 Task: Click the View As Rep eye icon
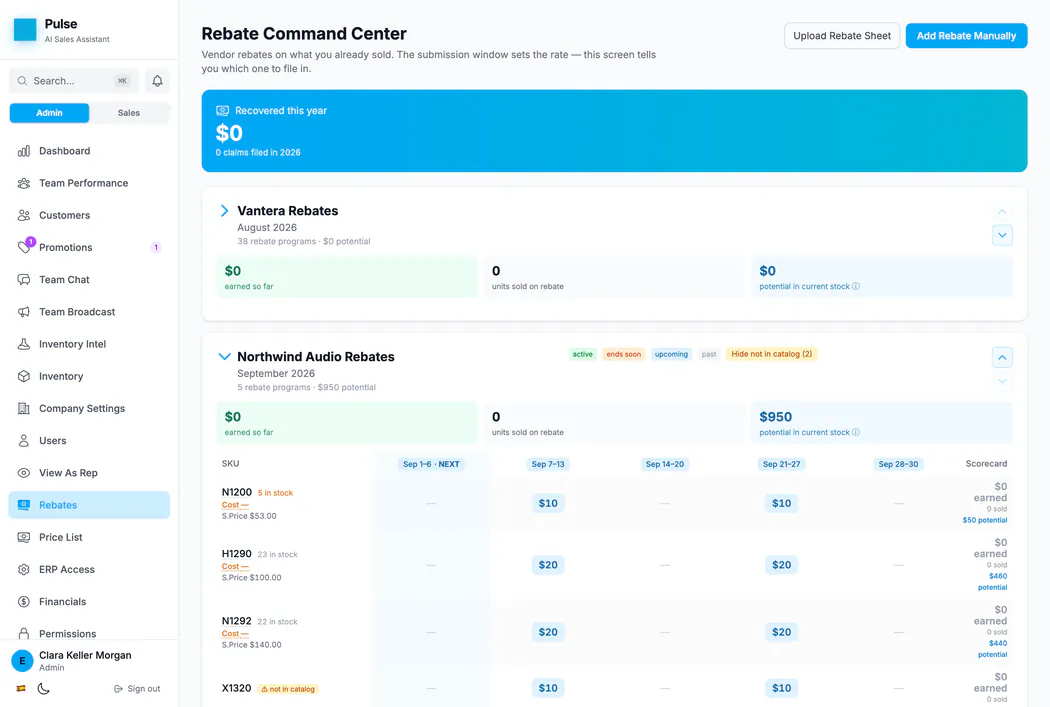pyautogui.click(x=23, y=473)
